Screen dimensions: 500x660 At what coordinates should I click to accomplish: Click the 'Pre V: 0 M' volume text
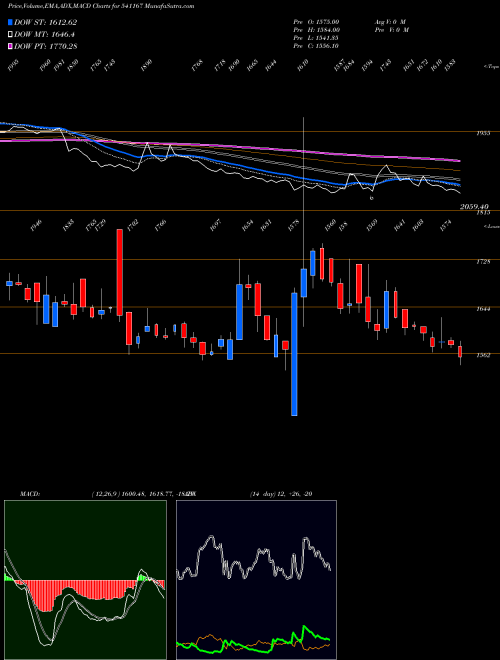point(391,29)
